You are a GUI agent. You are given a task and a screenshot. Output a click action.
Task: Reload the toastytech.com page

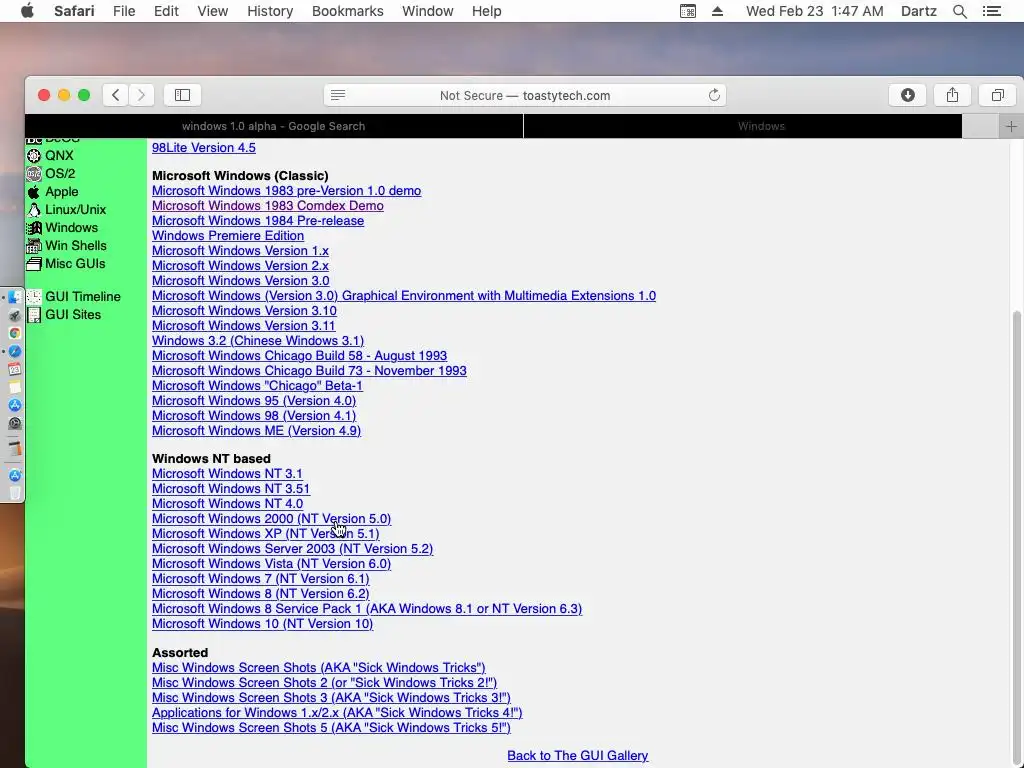(714, 95)
